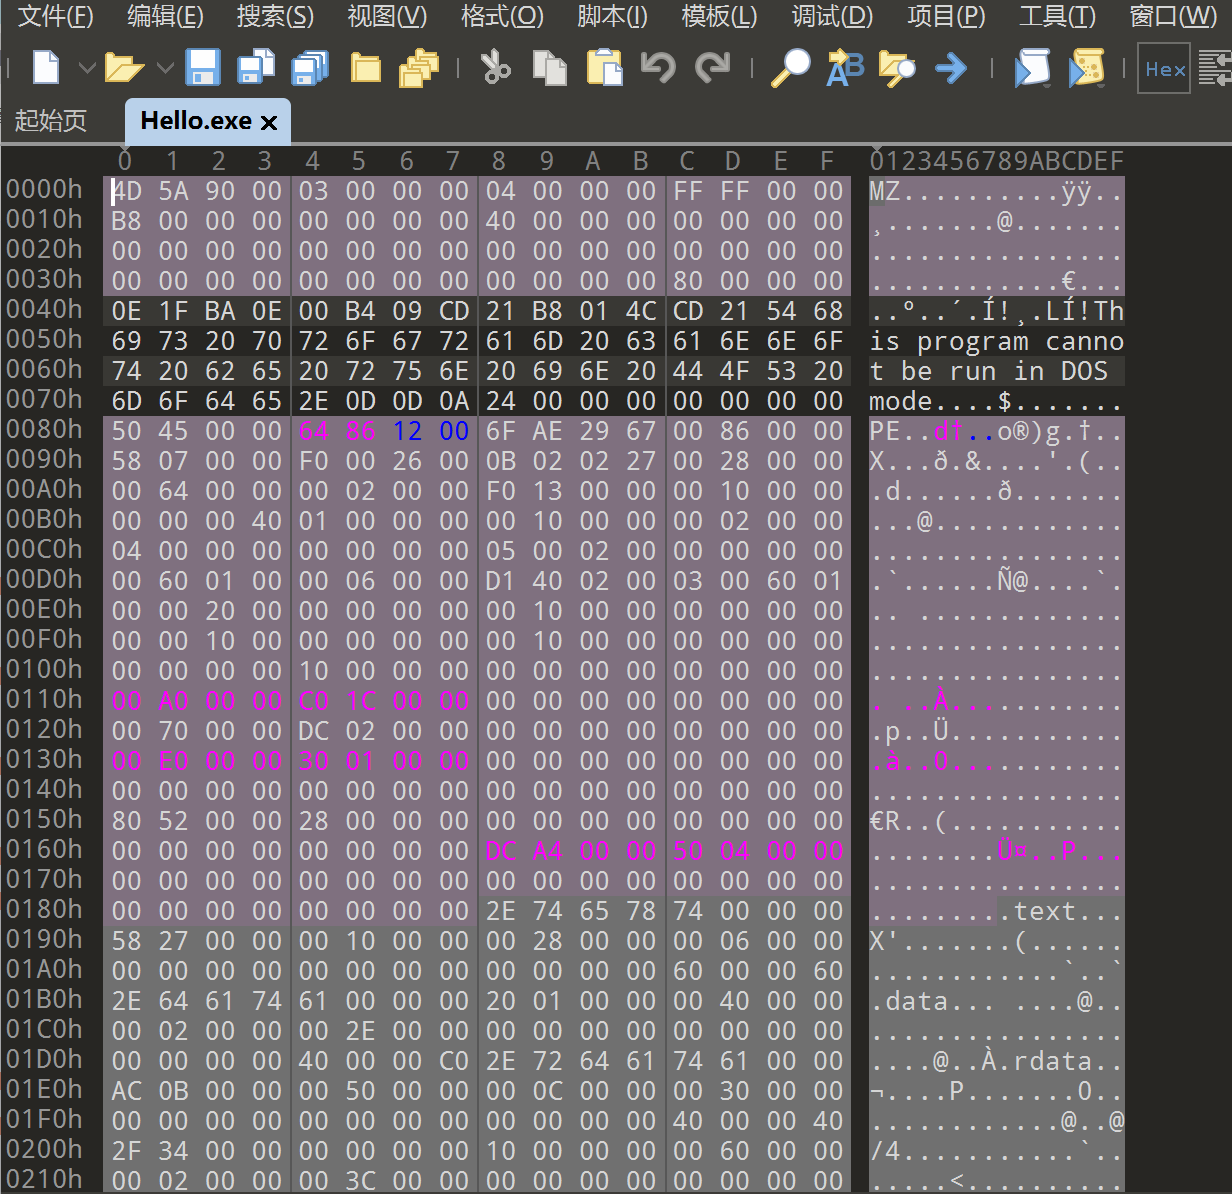Click the Find in Files icon
1232x1194 pixels.
(x=897, y=68)
